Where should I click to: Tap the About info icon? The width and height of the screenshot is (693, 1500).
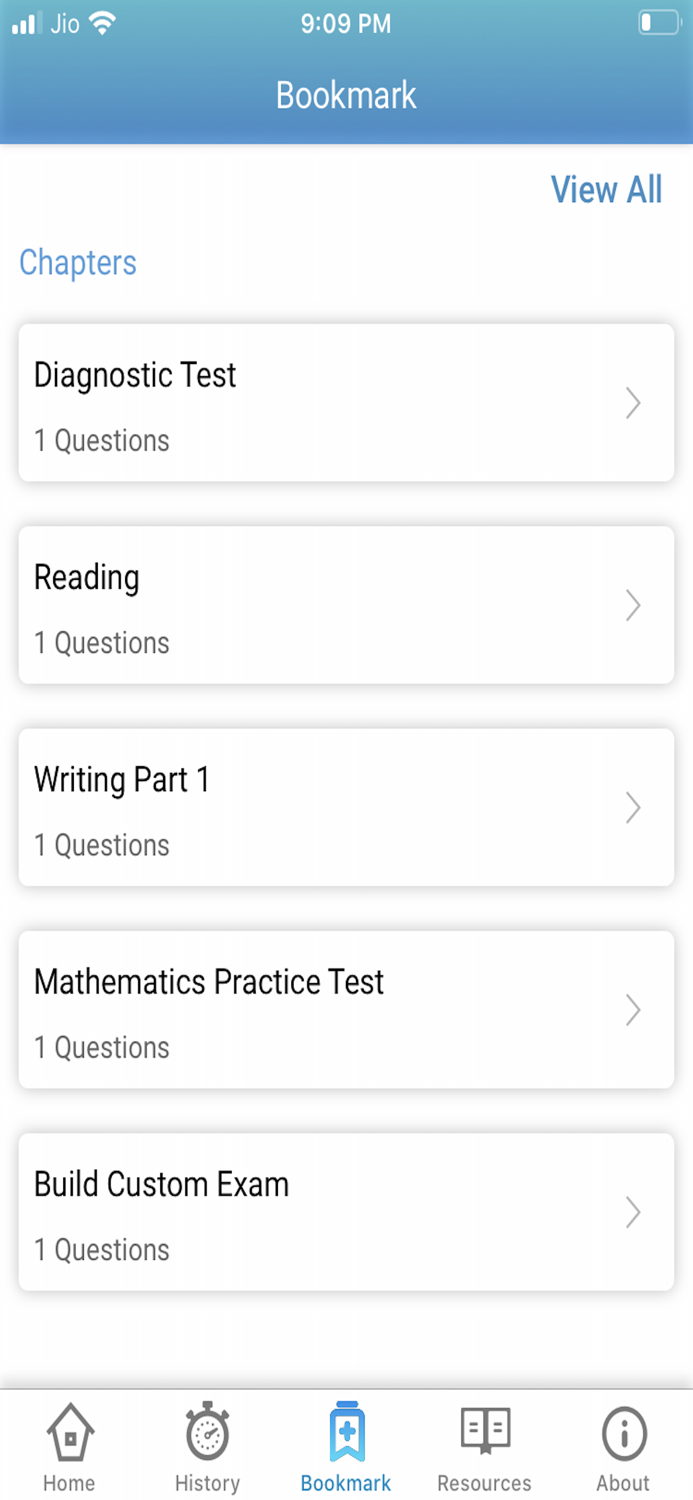[622, 1434]
